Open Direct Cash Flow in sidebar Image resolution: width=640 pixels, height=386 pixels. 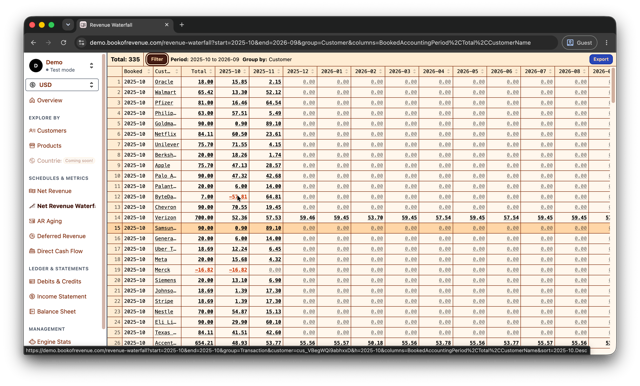(60, 251)
